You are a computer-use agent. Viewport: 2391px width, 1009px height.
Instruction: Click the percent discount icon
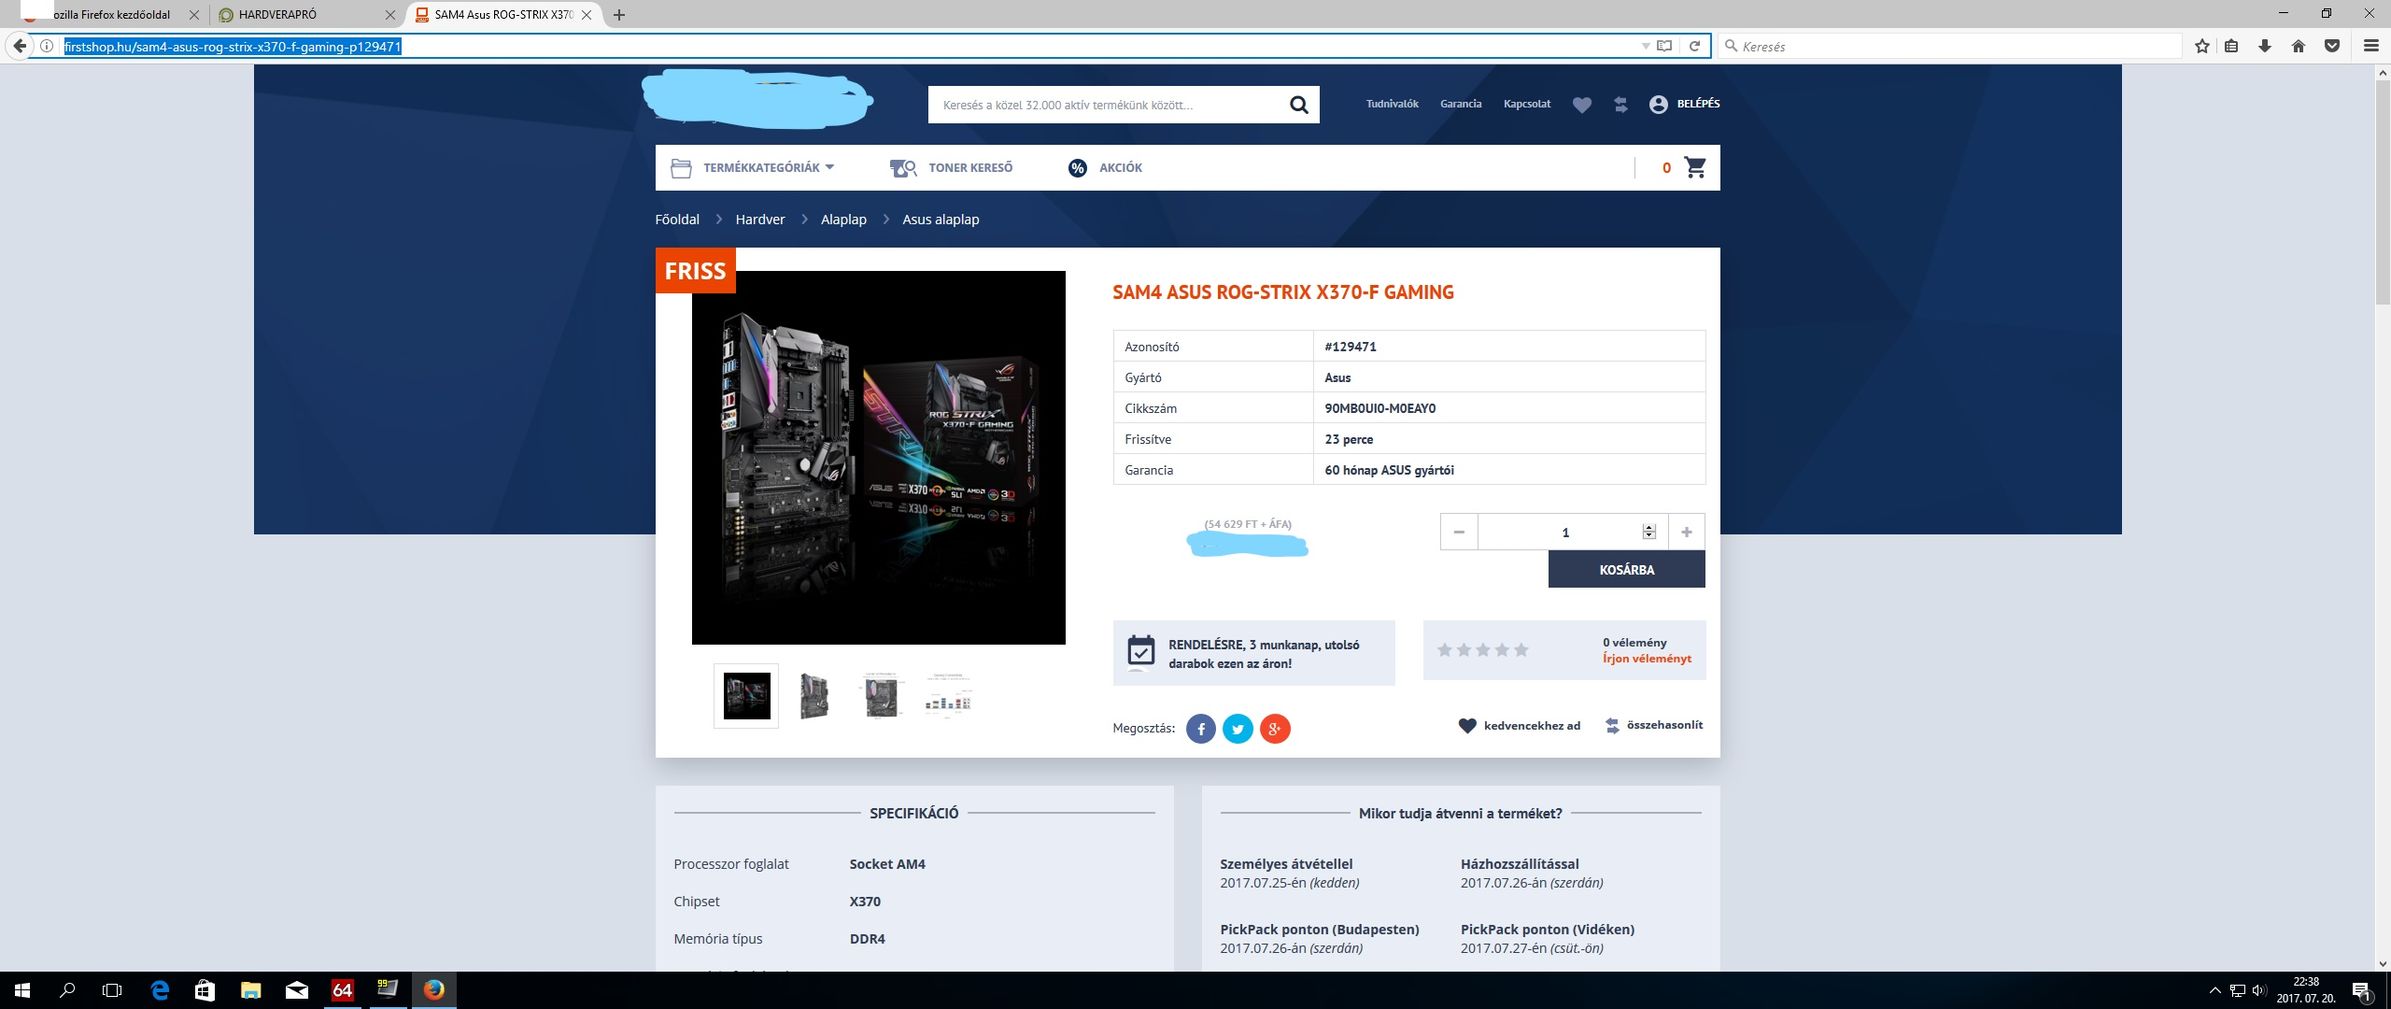[1077, 168]
